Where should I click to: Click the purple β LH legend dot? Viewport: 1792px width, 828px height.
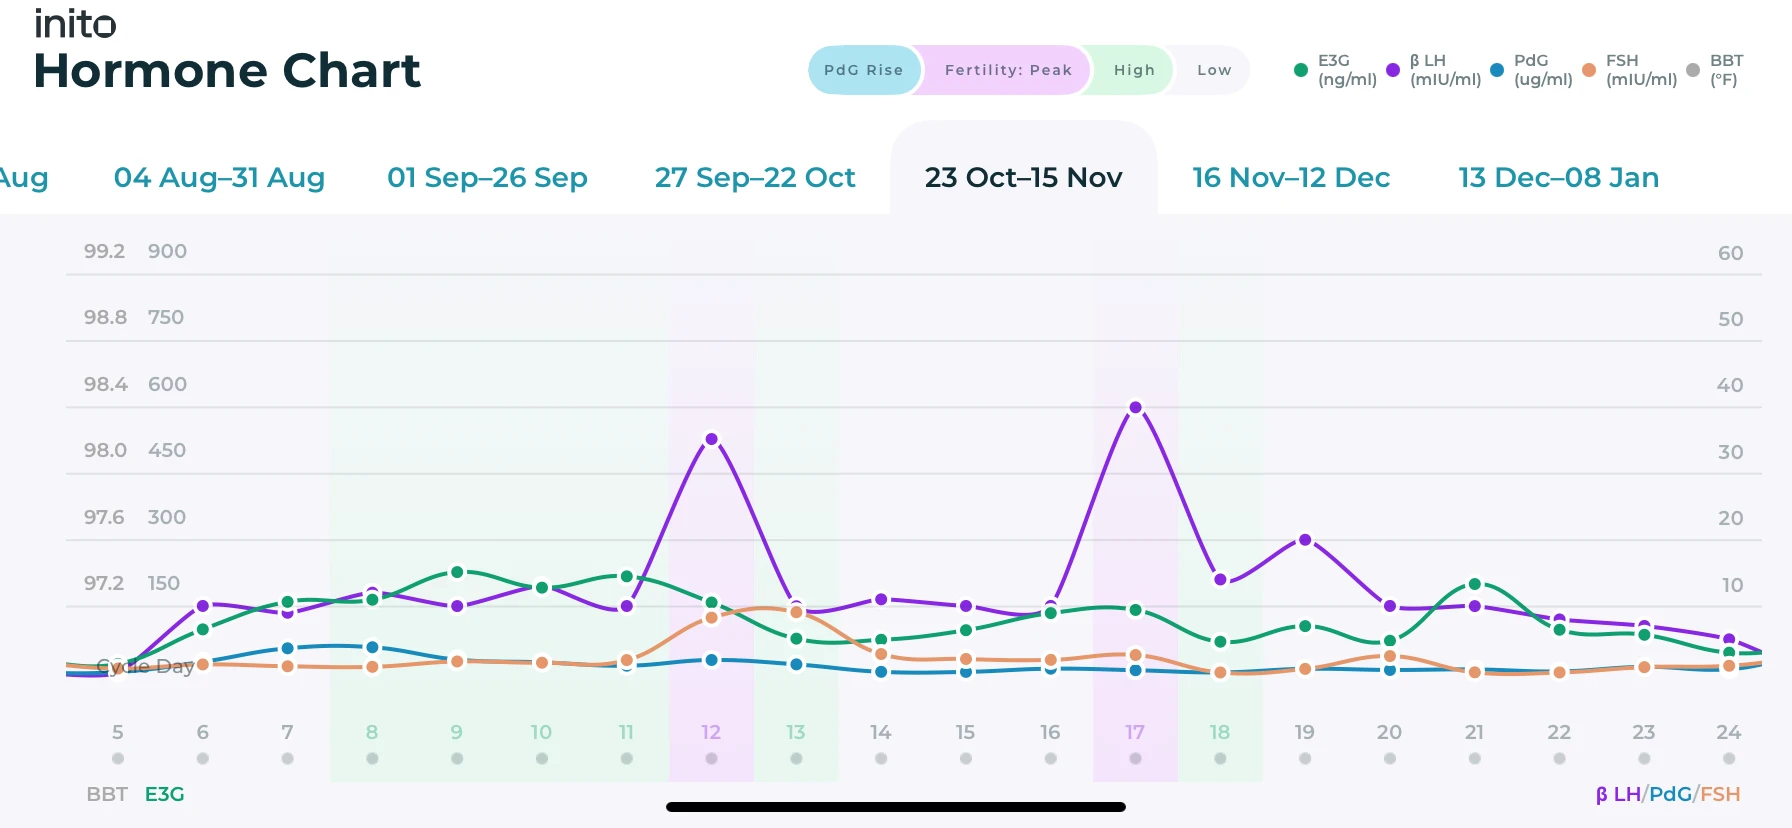pos(1393,70)
